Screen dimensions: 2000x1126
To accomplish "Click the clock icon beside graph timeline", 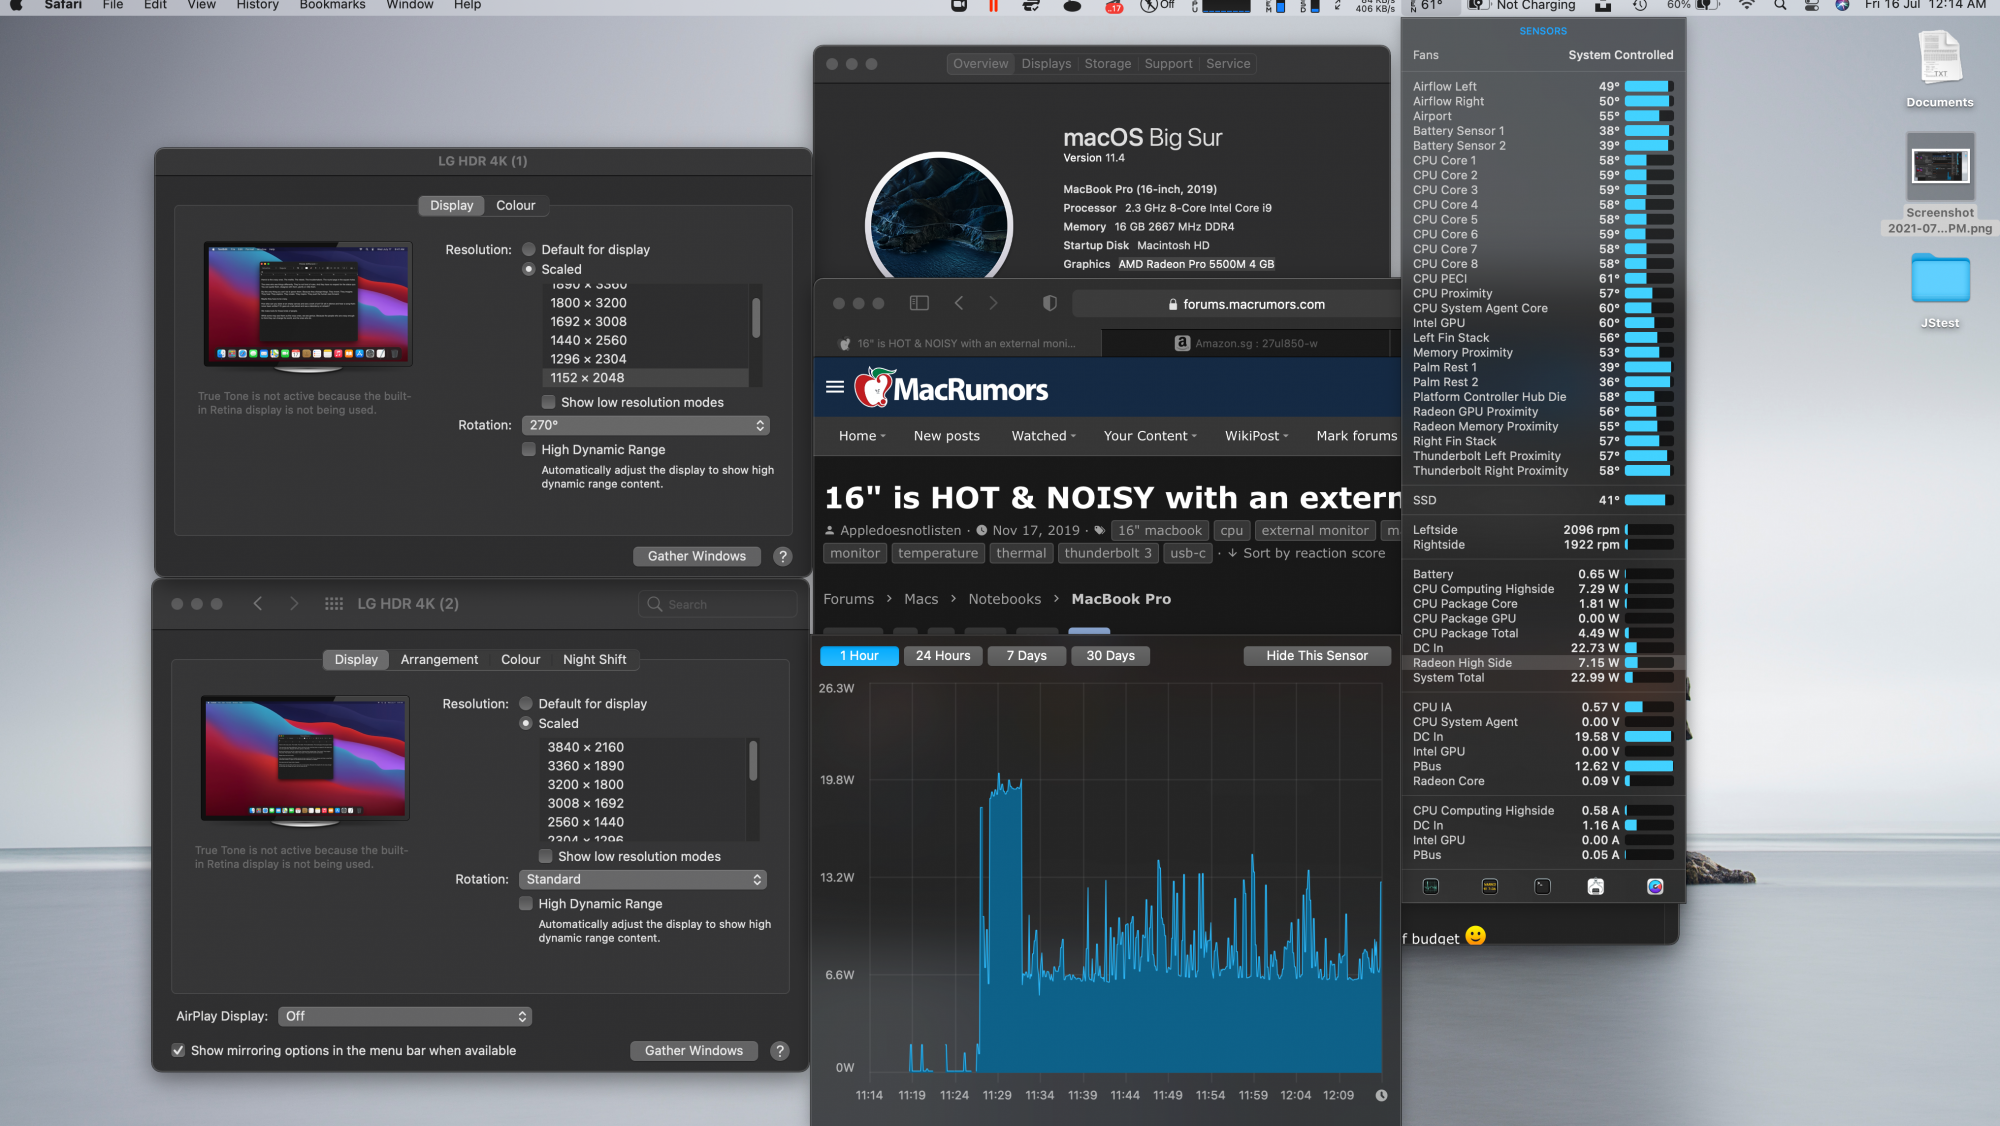I will [x=1381, y=1096].
